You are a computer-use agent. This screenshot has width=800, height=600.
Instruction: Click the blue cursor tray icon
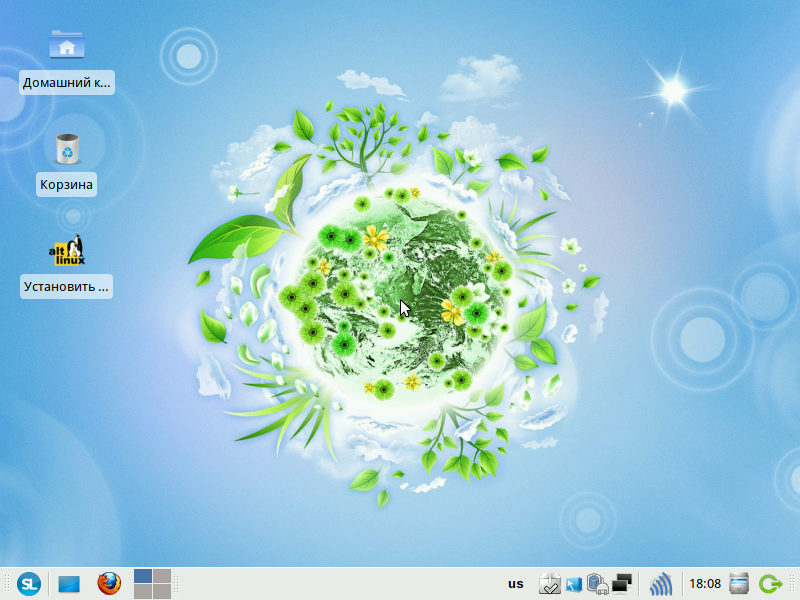click(573, 584)
